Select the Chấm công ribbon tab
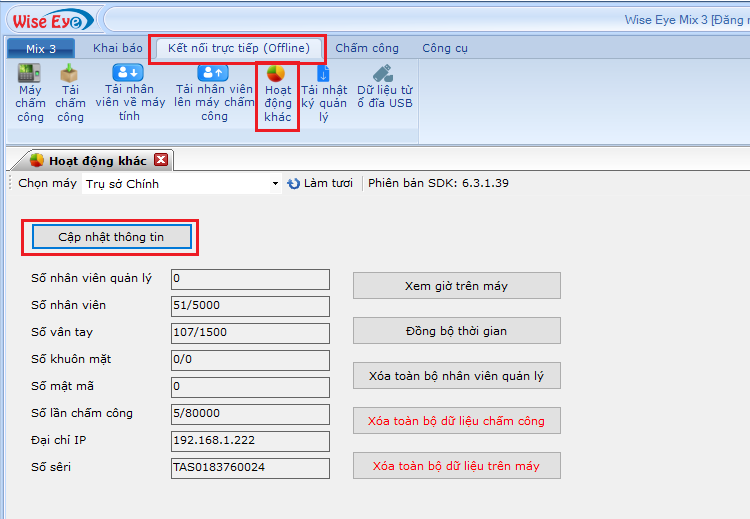This screenshot has width=750, height=519. (x=366, y=48)
